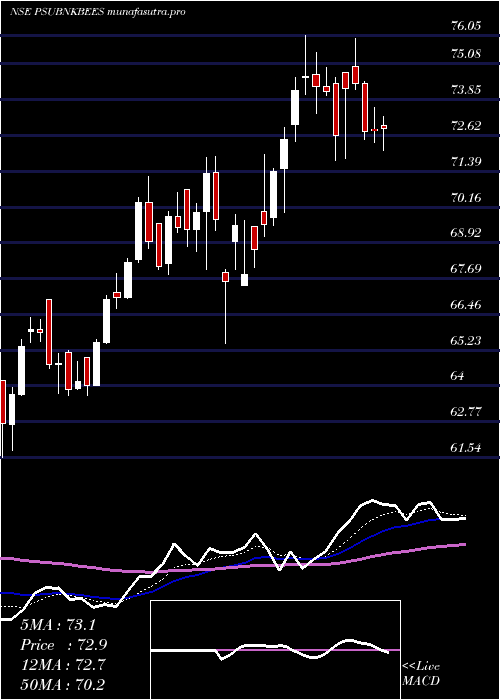The width and height of the screenshot is (500, 700).
Task: Click the 5MA : 73.1 value
Action: coord(58,625)
